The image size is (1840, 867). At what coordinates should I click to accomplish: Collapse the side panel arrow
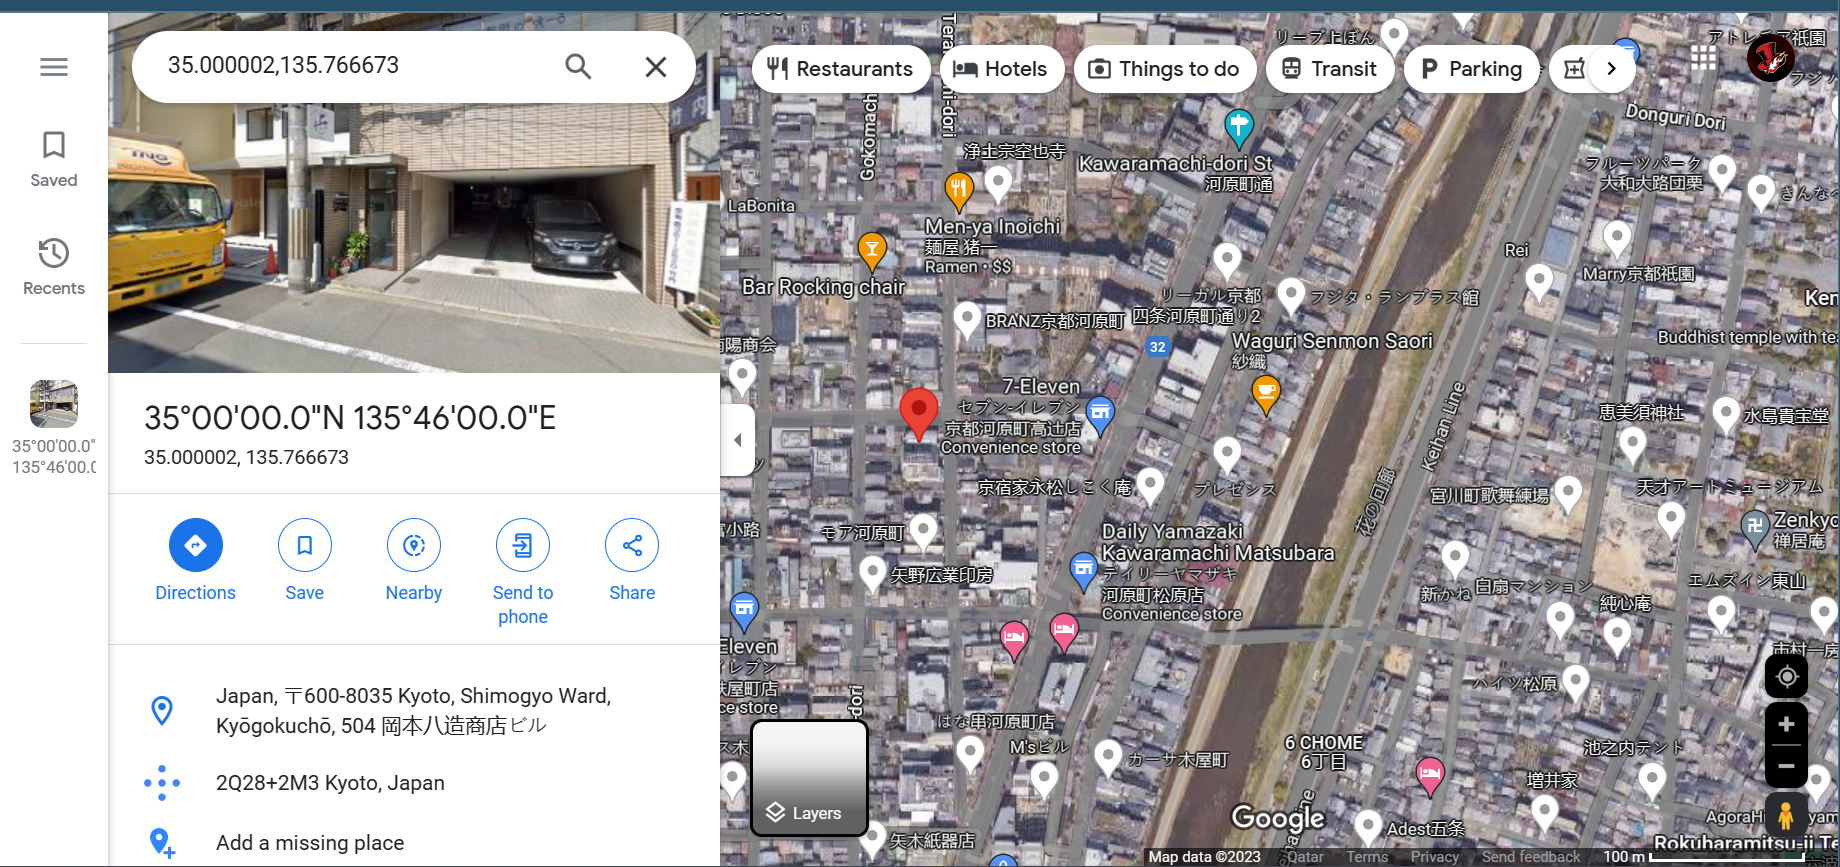tap(737, 440)
